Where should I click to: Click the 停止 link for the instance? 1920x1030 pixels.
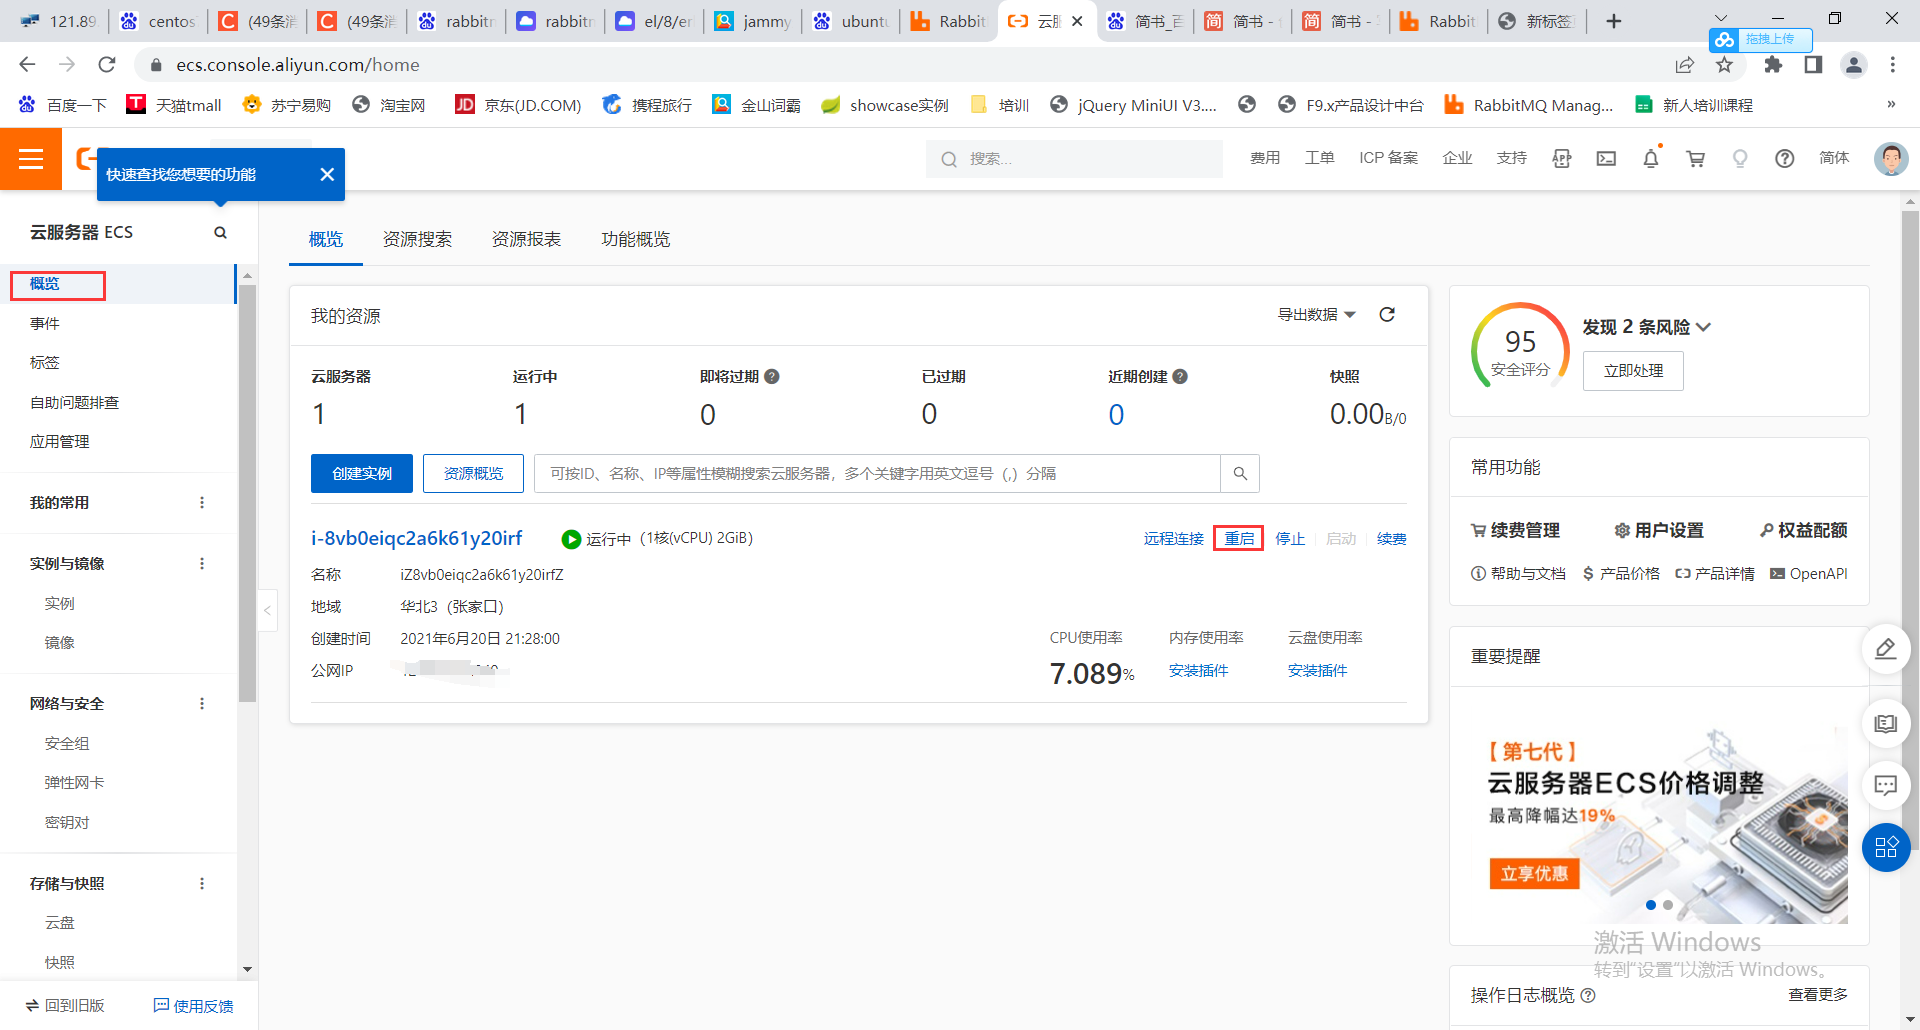[x=1290, y=539]
